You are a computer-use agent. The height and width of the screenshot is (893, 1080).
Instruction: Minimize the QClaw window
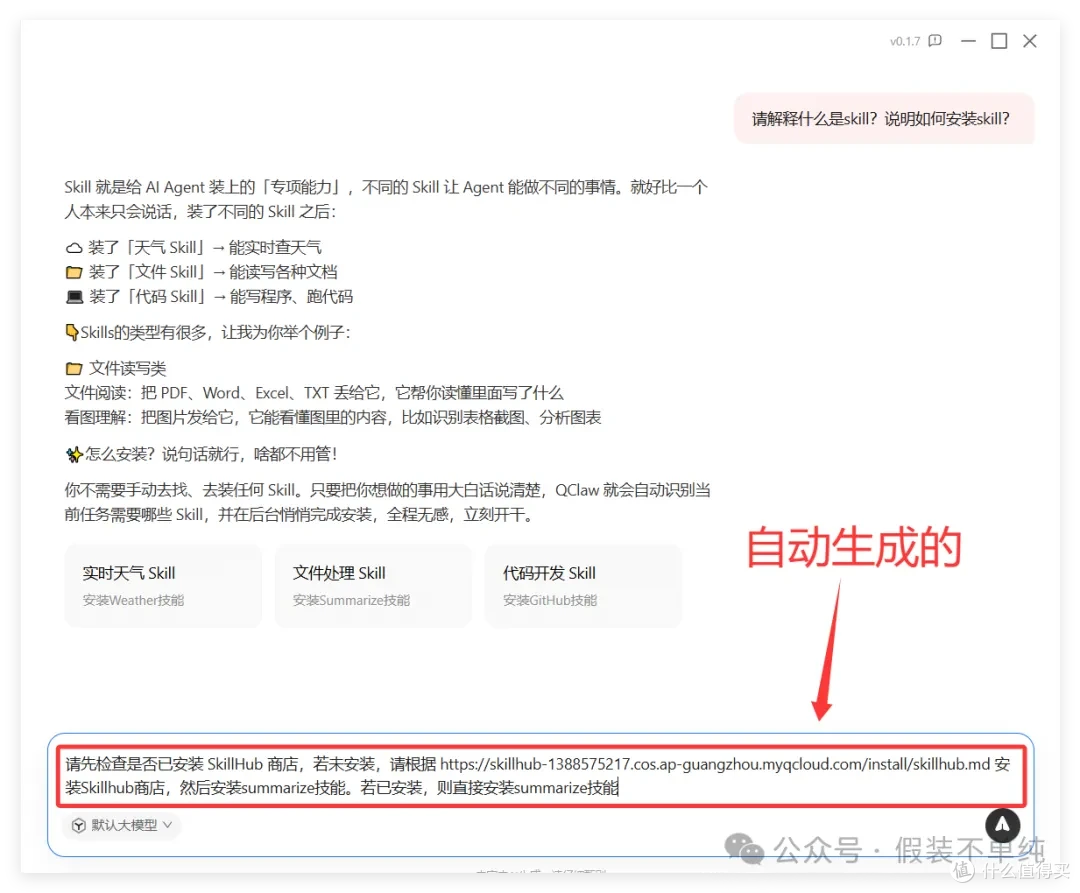[968, 41]
